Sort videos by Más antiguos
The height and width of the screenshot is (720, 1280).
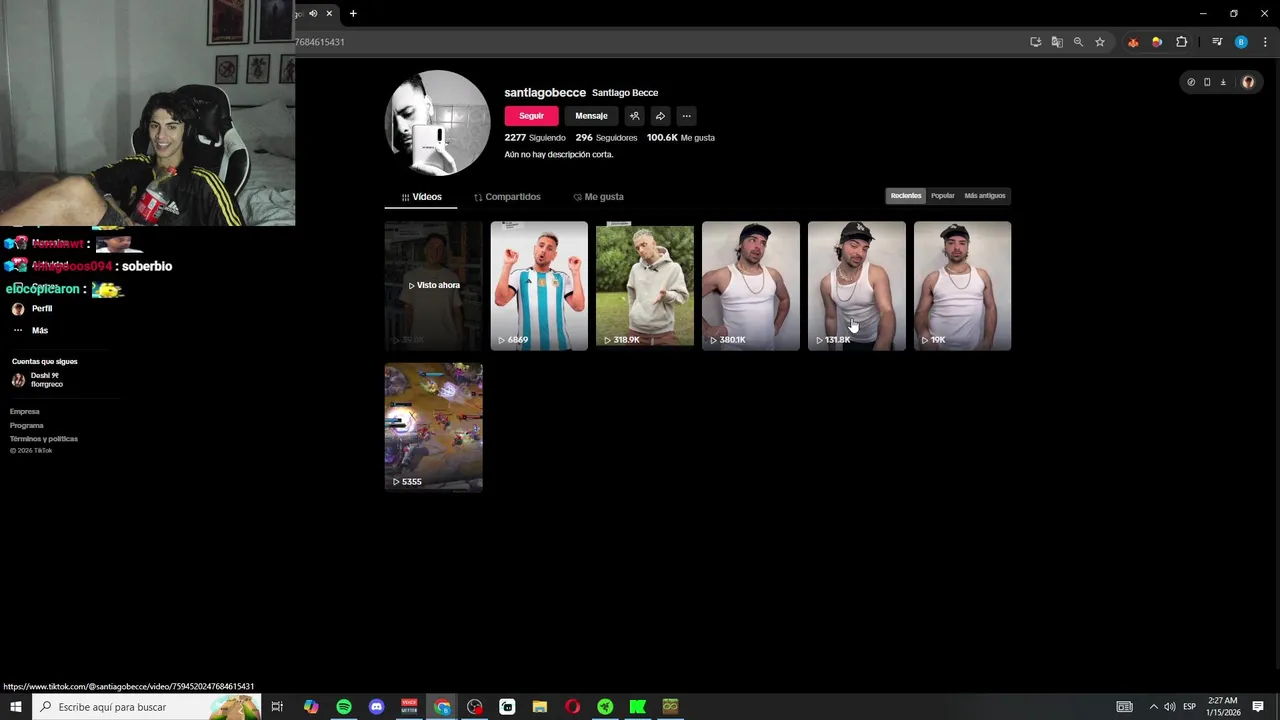[985, 196]
